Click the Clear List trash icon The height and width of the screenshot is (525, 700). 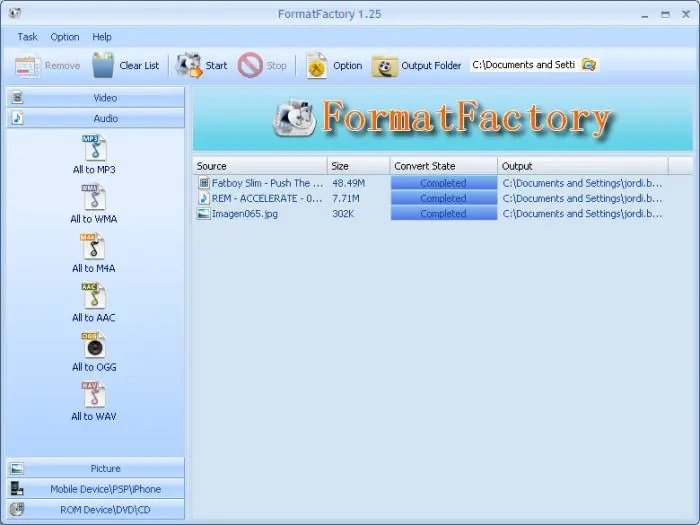103,65
